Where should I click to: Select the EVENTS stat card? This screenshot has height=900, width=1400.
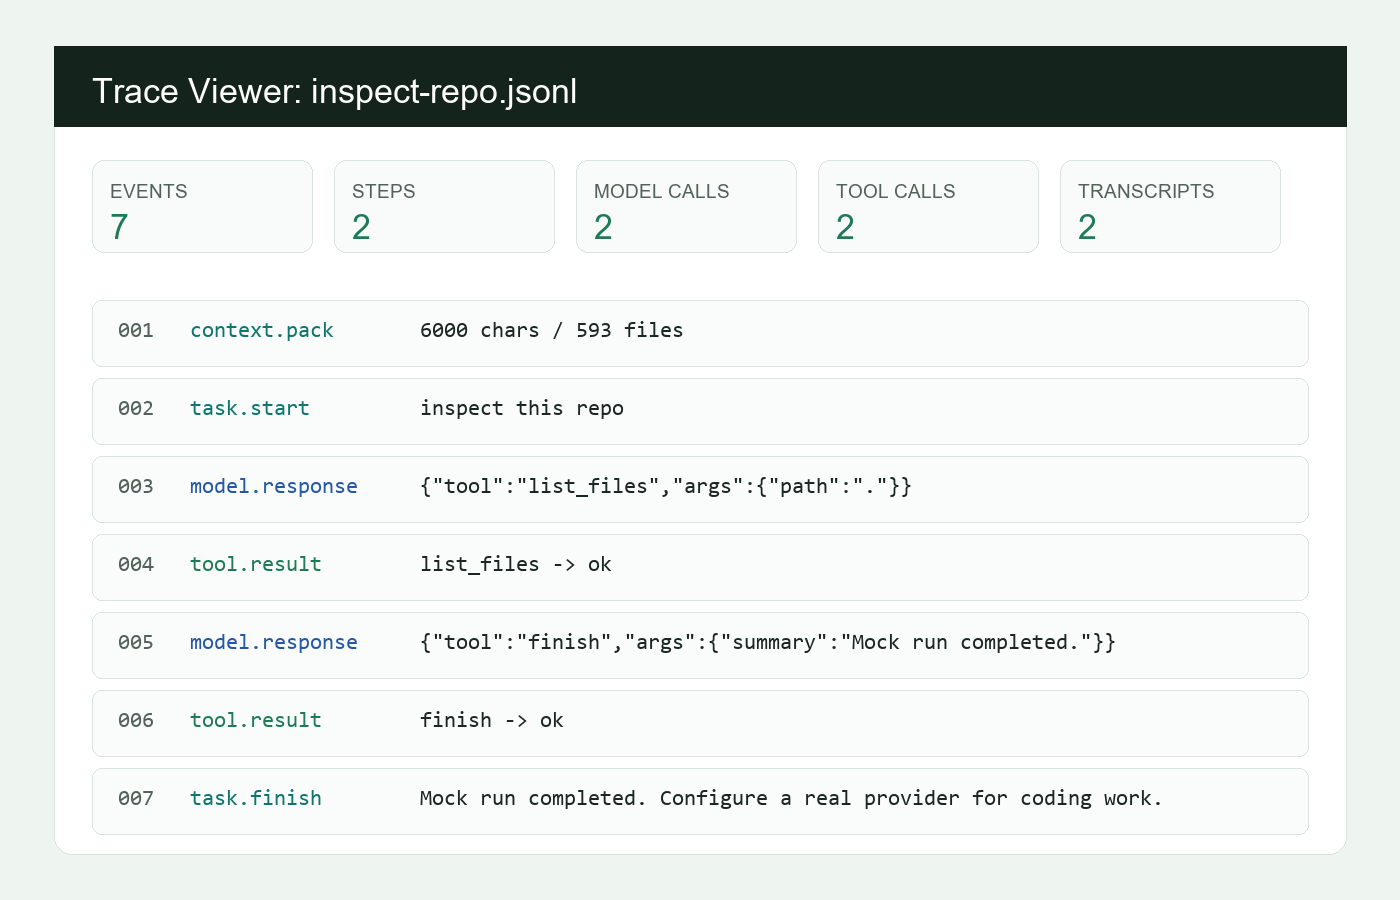click(x=202, y=207)
